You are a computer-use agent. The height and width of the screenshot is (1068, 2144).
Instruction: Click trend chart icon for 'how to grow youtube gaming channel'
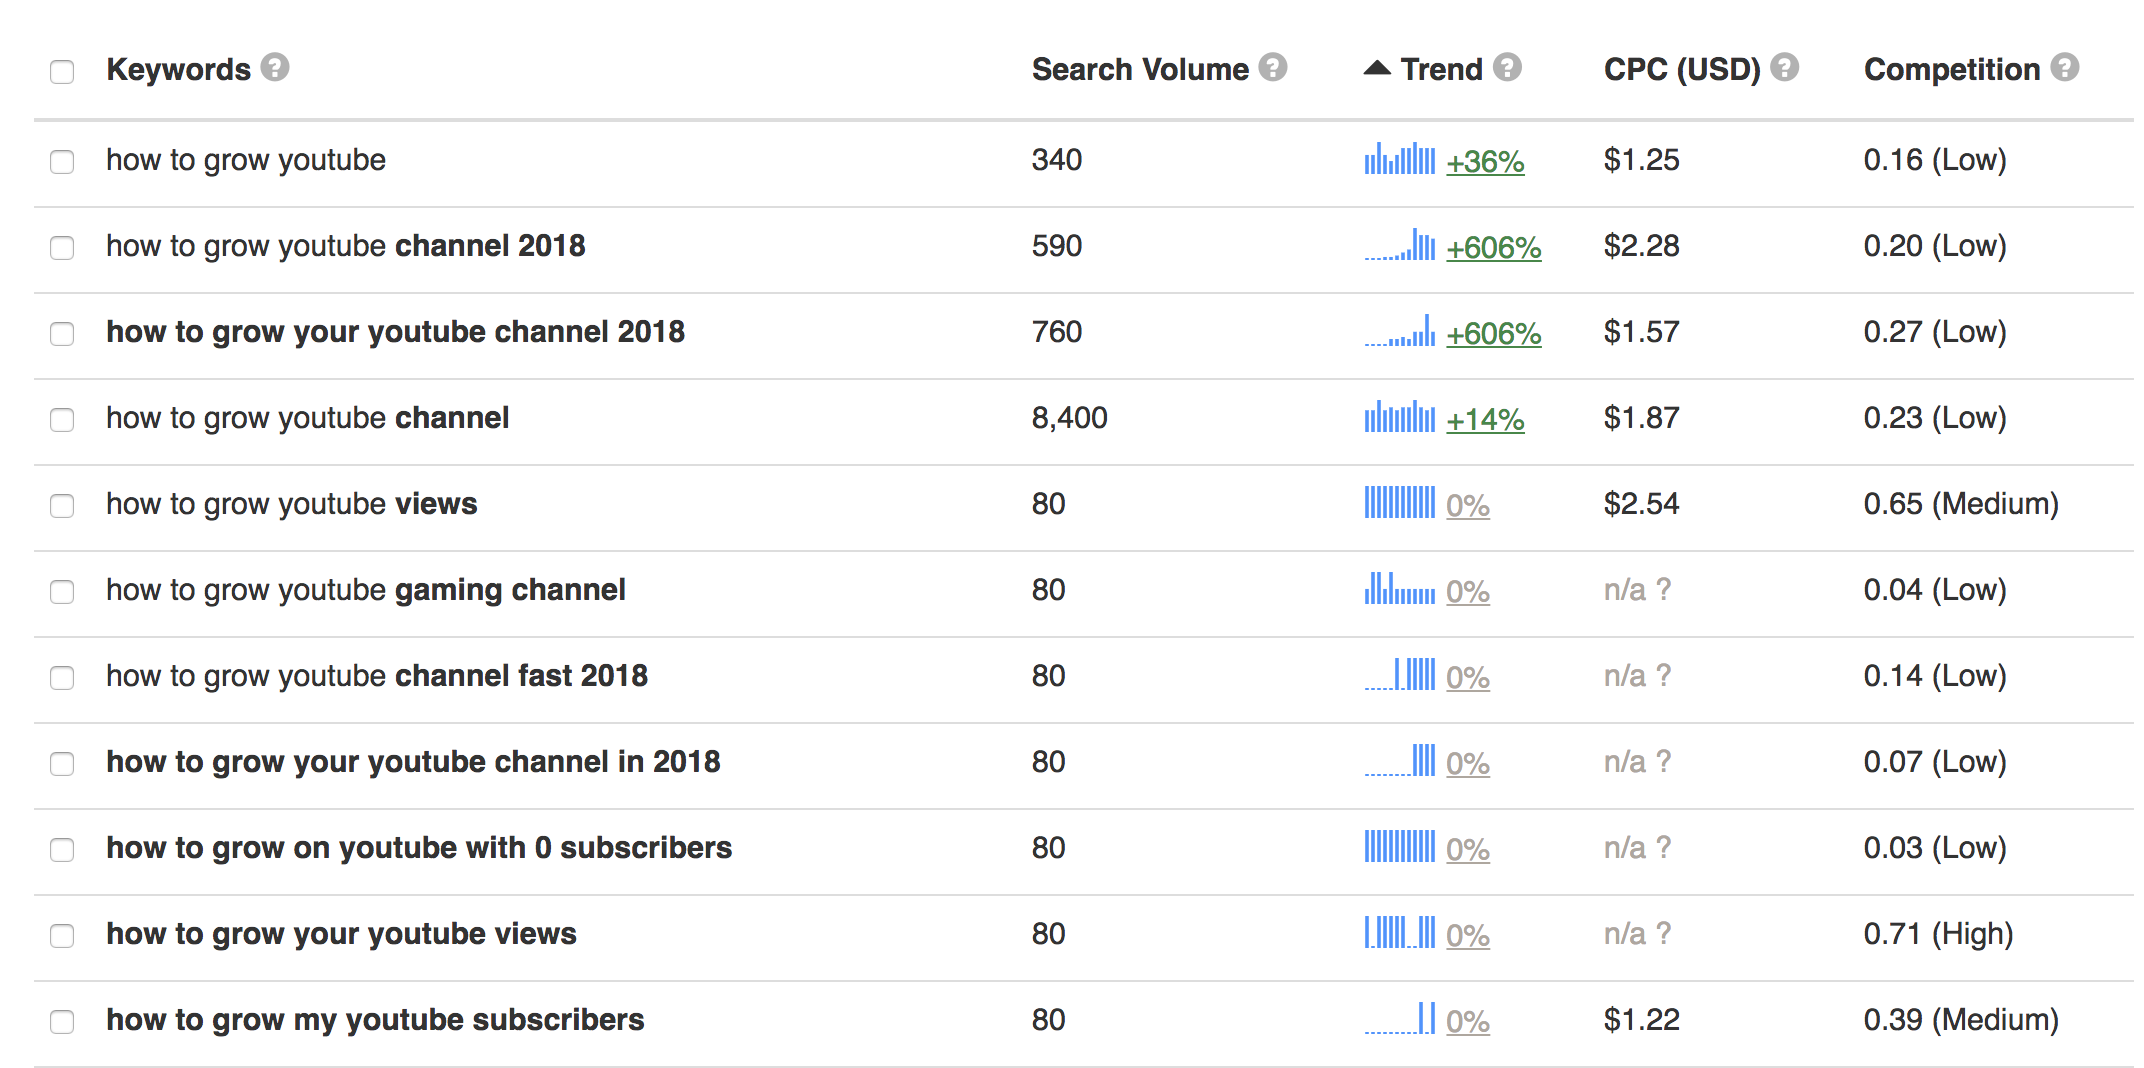(1399, 589)
